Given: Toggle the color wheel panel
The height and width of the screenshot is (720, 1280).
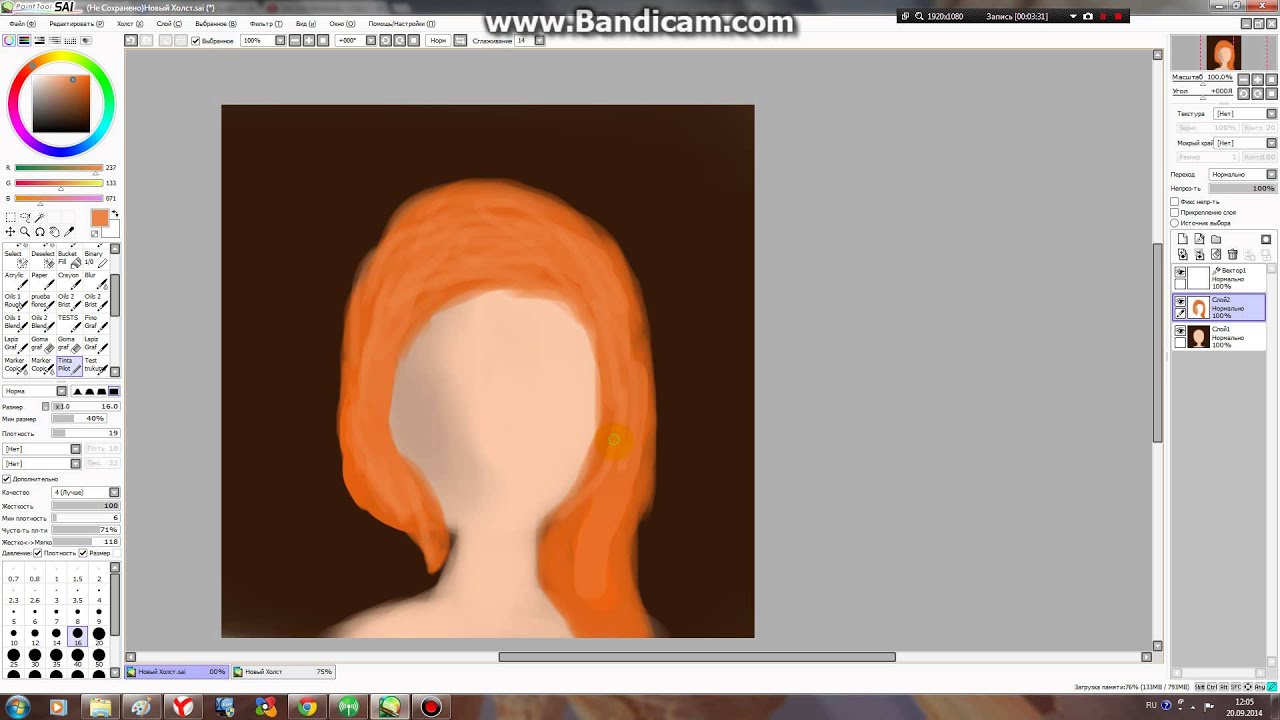Looking at the screenshot, I should (9, 40).
